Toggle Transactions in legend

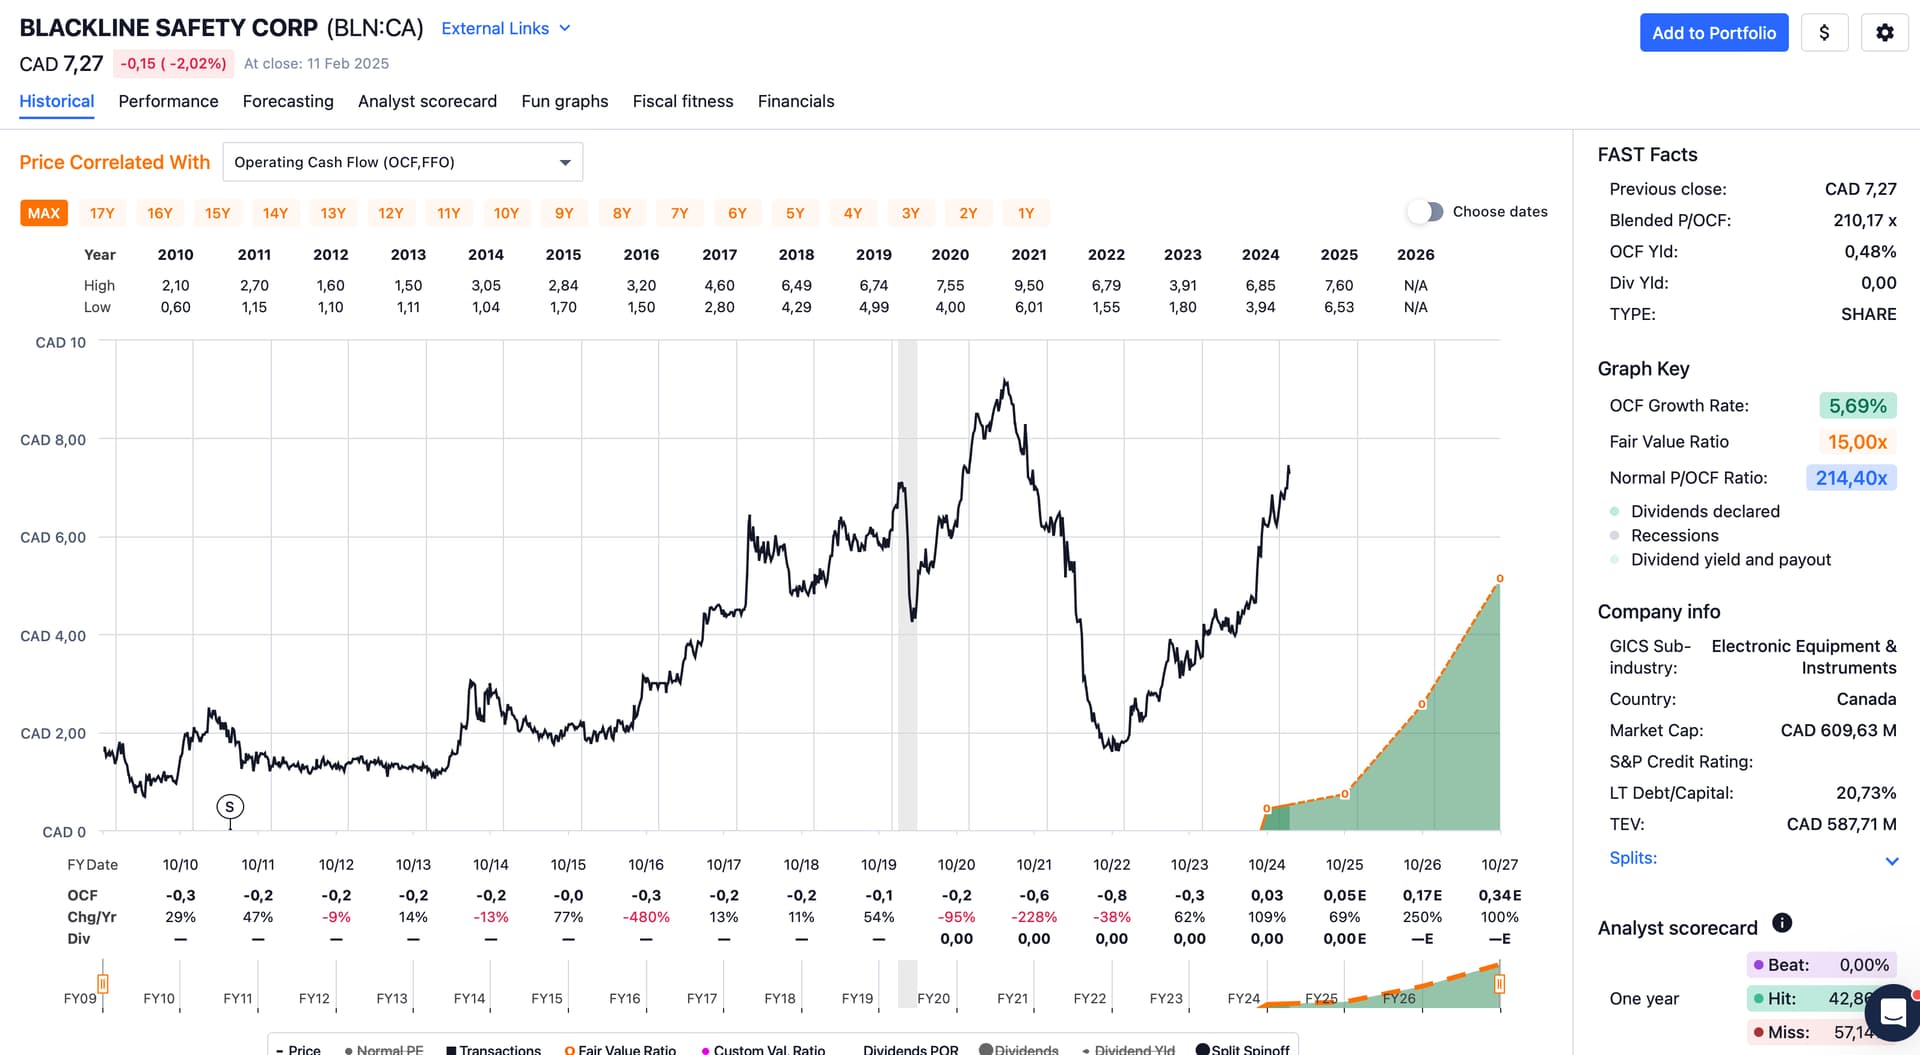(493, 1049)
